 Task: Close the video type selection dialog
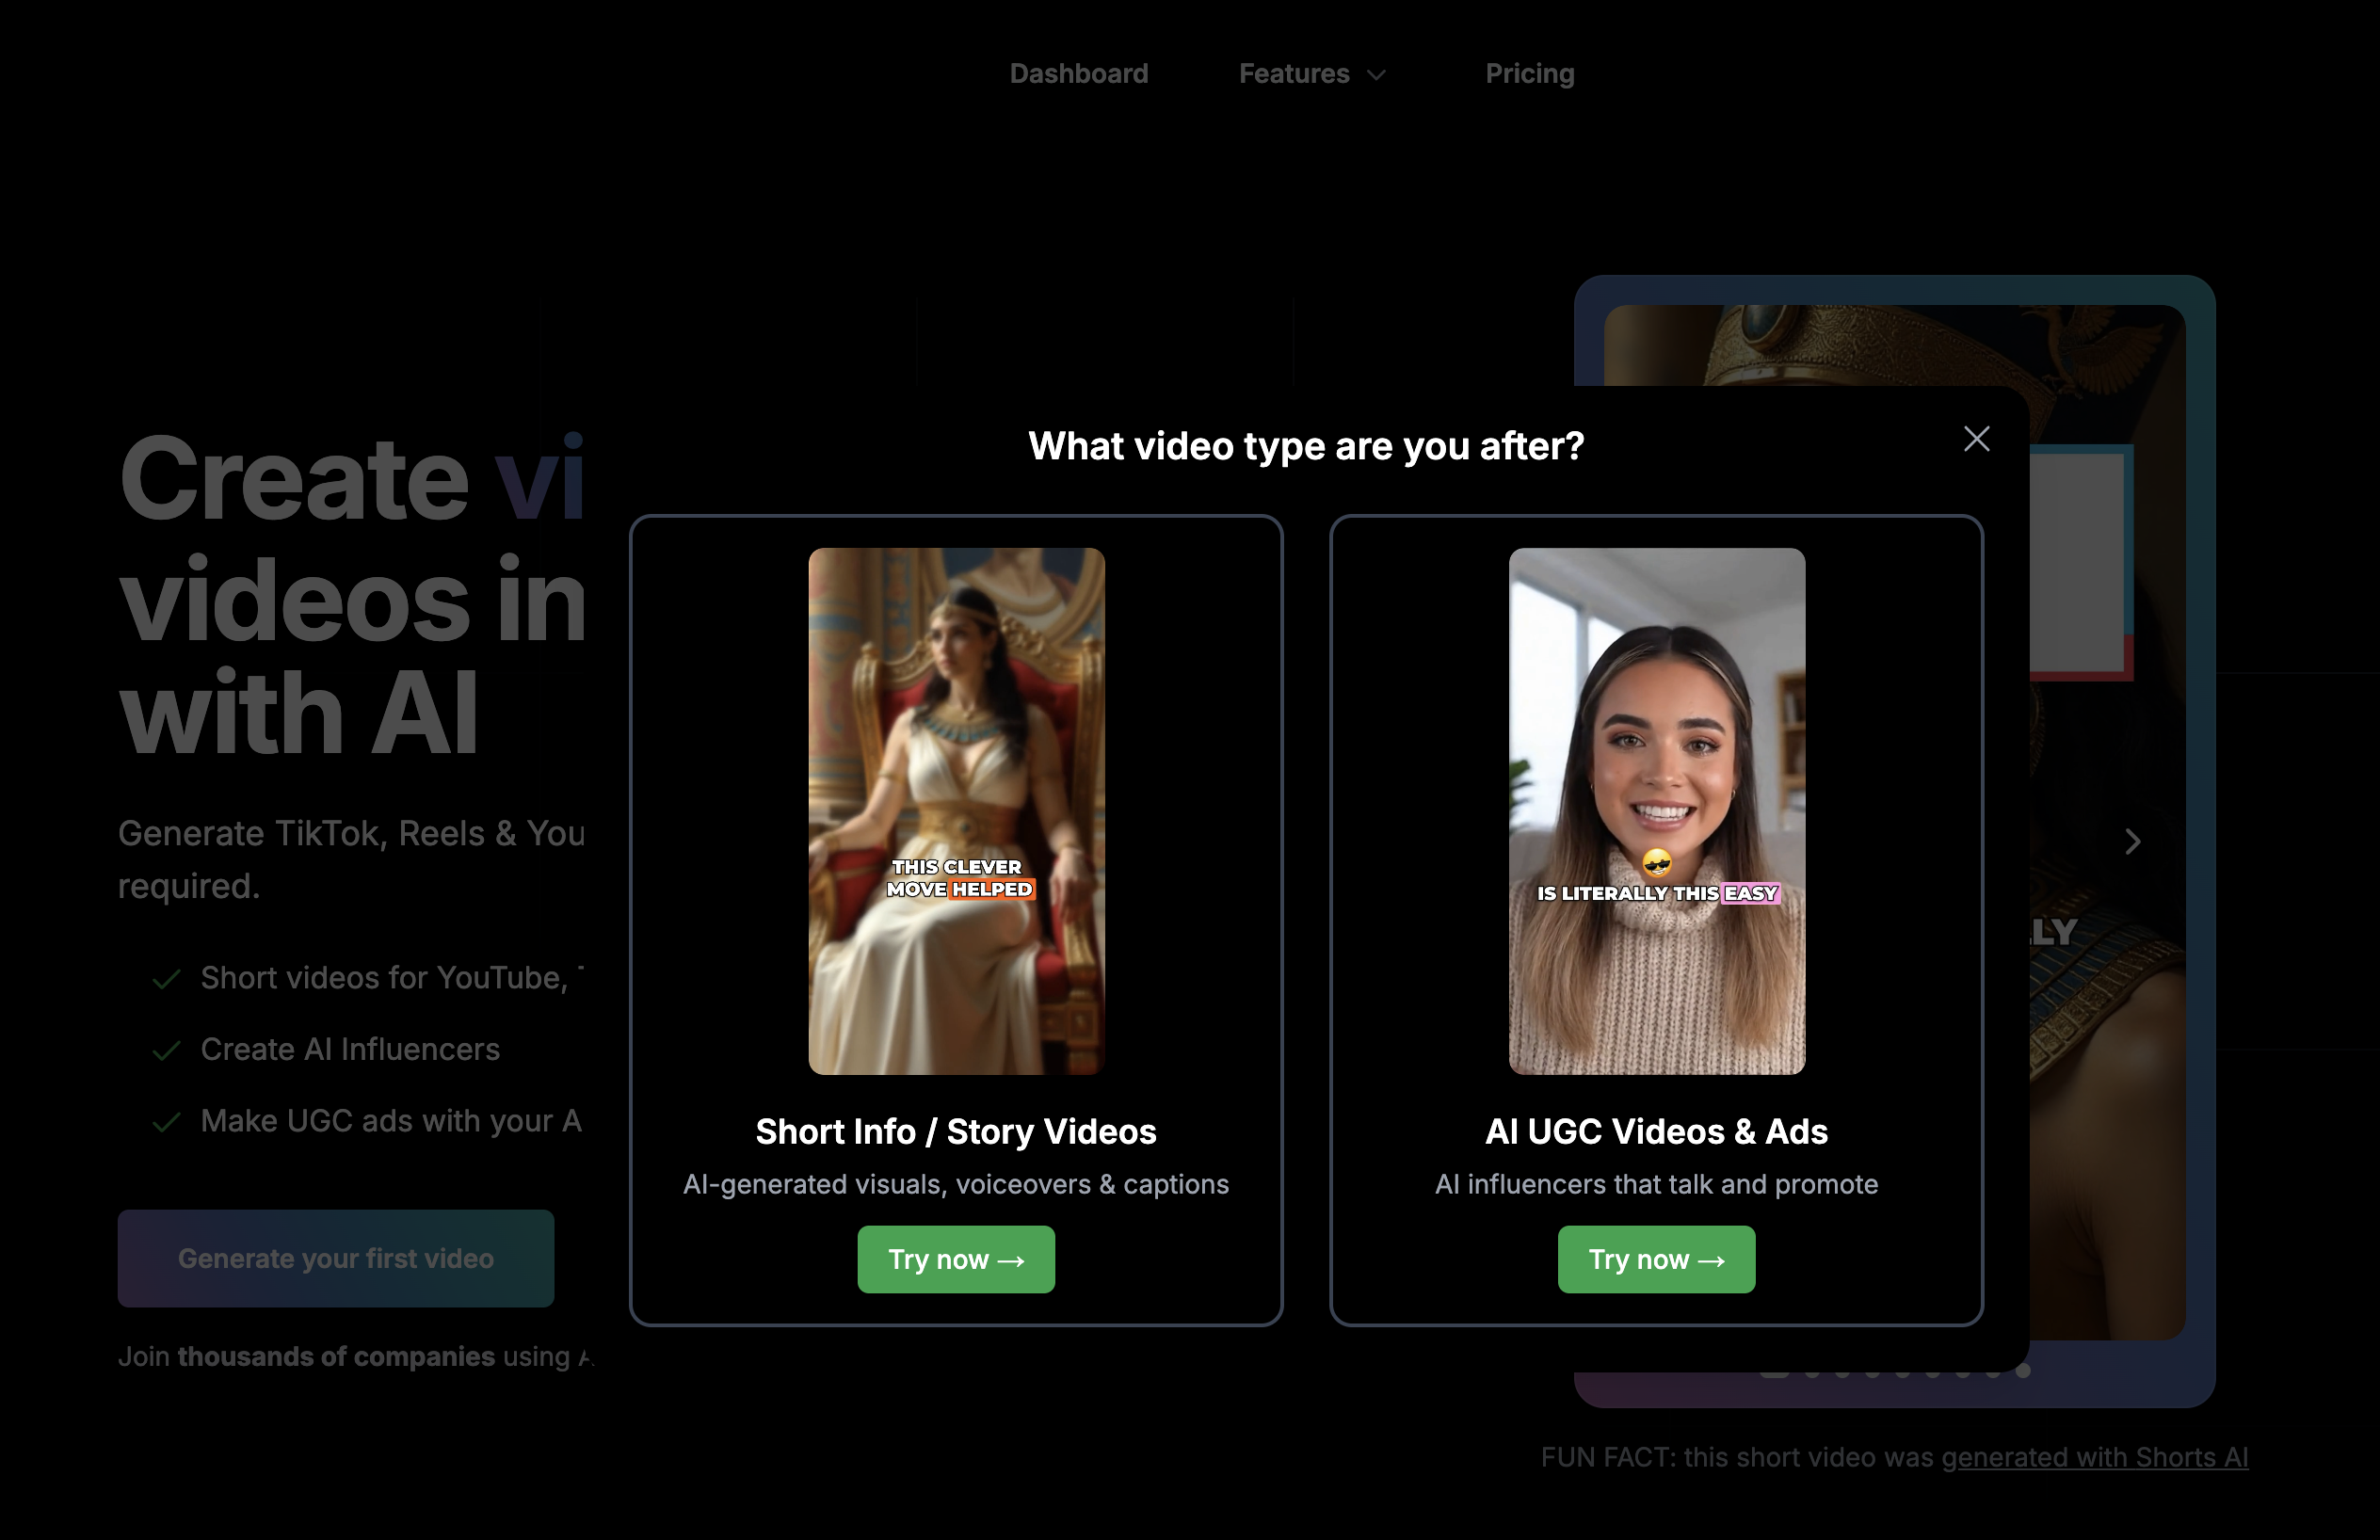tap(1976, 439)
